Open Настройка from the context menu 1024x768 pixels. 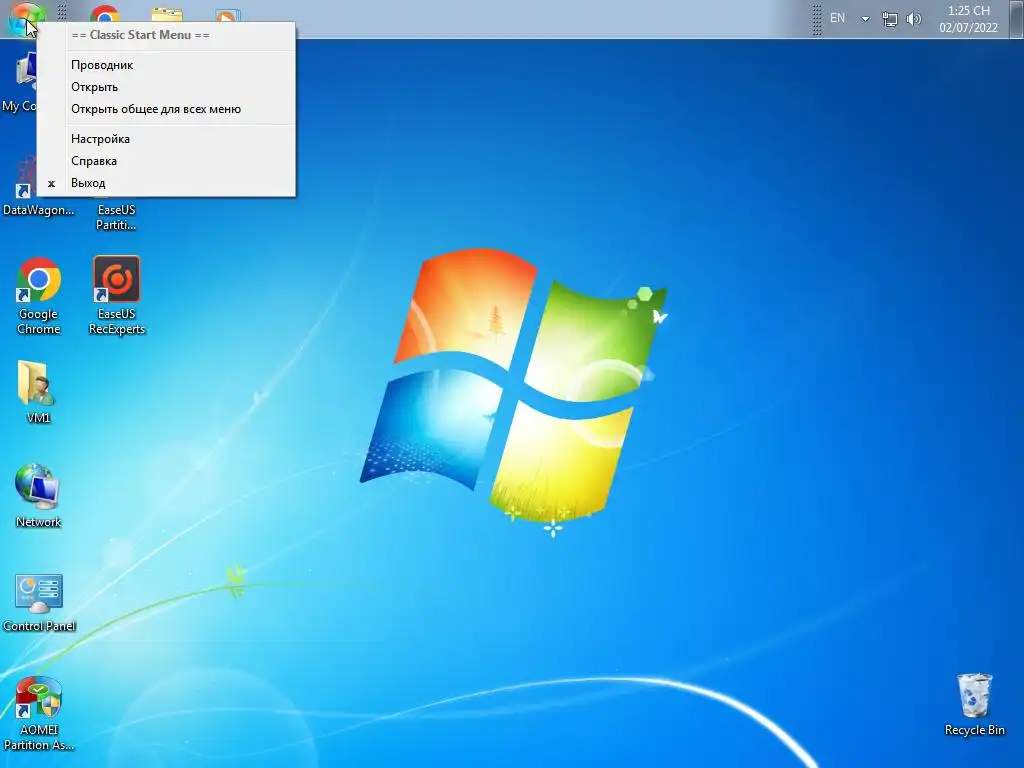point(167,138)
